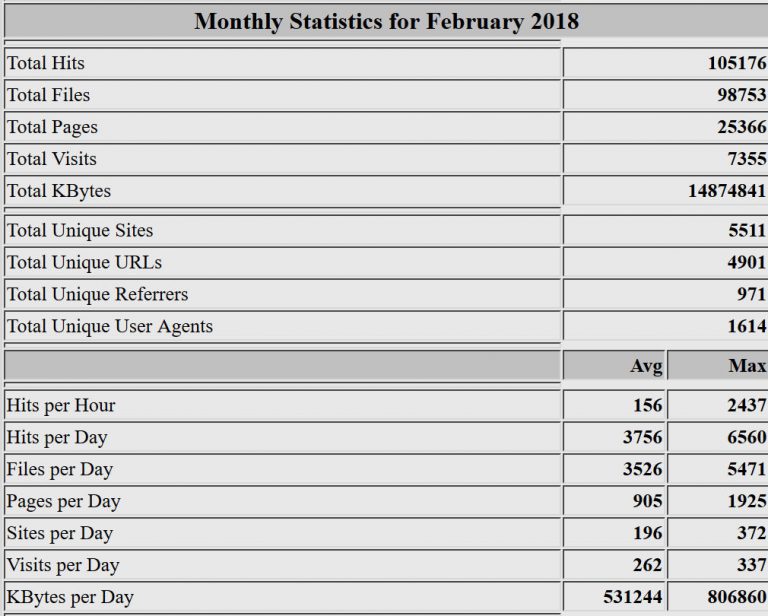Click the Total Unique URLs value 4901
The height and width of the screenshot is (616, 768).
(747, 263)
